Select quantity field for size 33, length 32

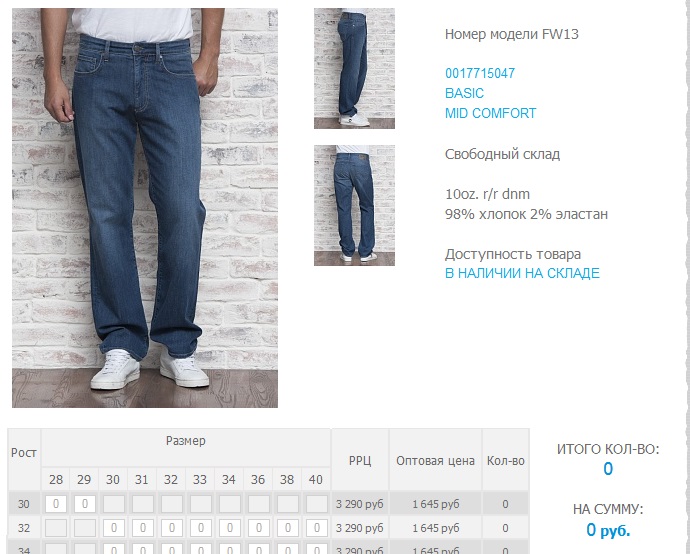pos(201,528)
